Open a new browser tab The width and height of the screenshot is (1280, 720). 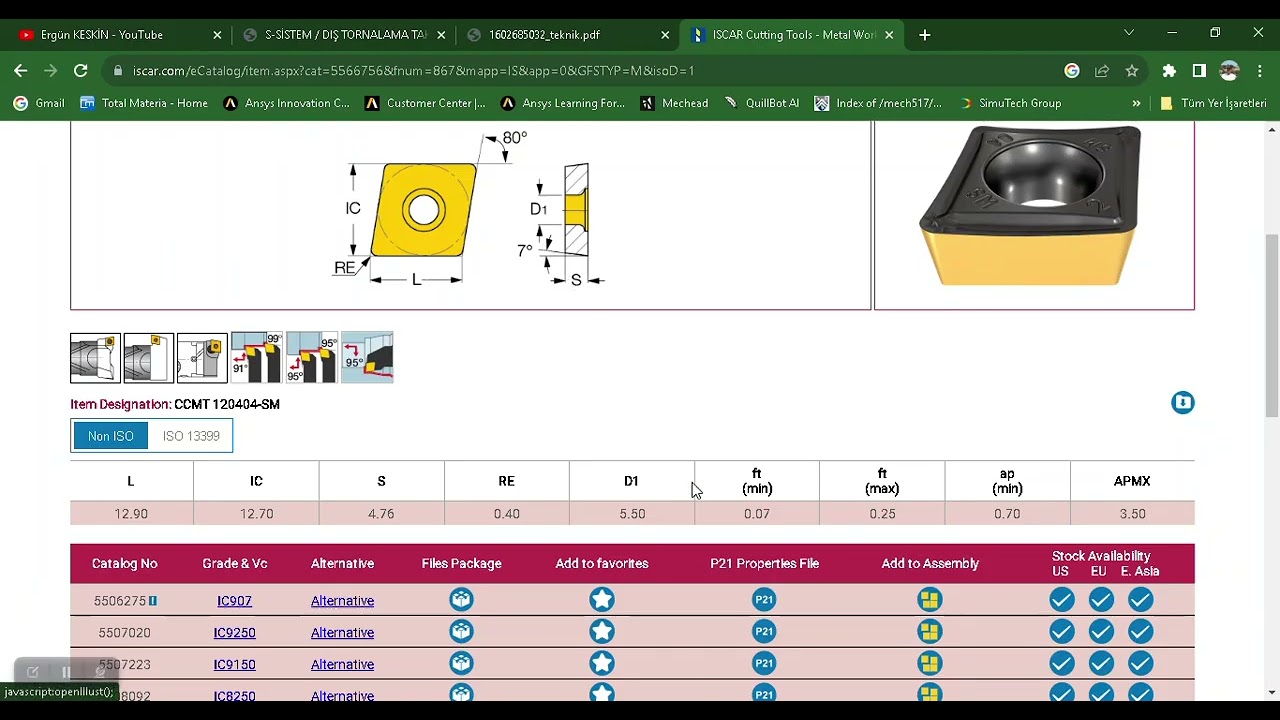pos(925,35)
